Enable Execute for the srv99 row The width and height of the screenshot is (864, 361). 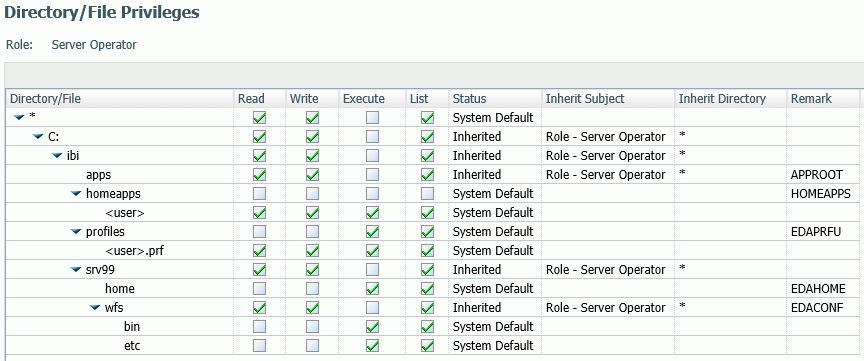[x=372, y=270]
